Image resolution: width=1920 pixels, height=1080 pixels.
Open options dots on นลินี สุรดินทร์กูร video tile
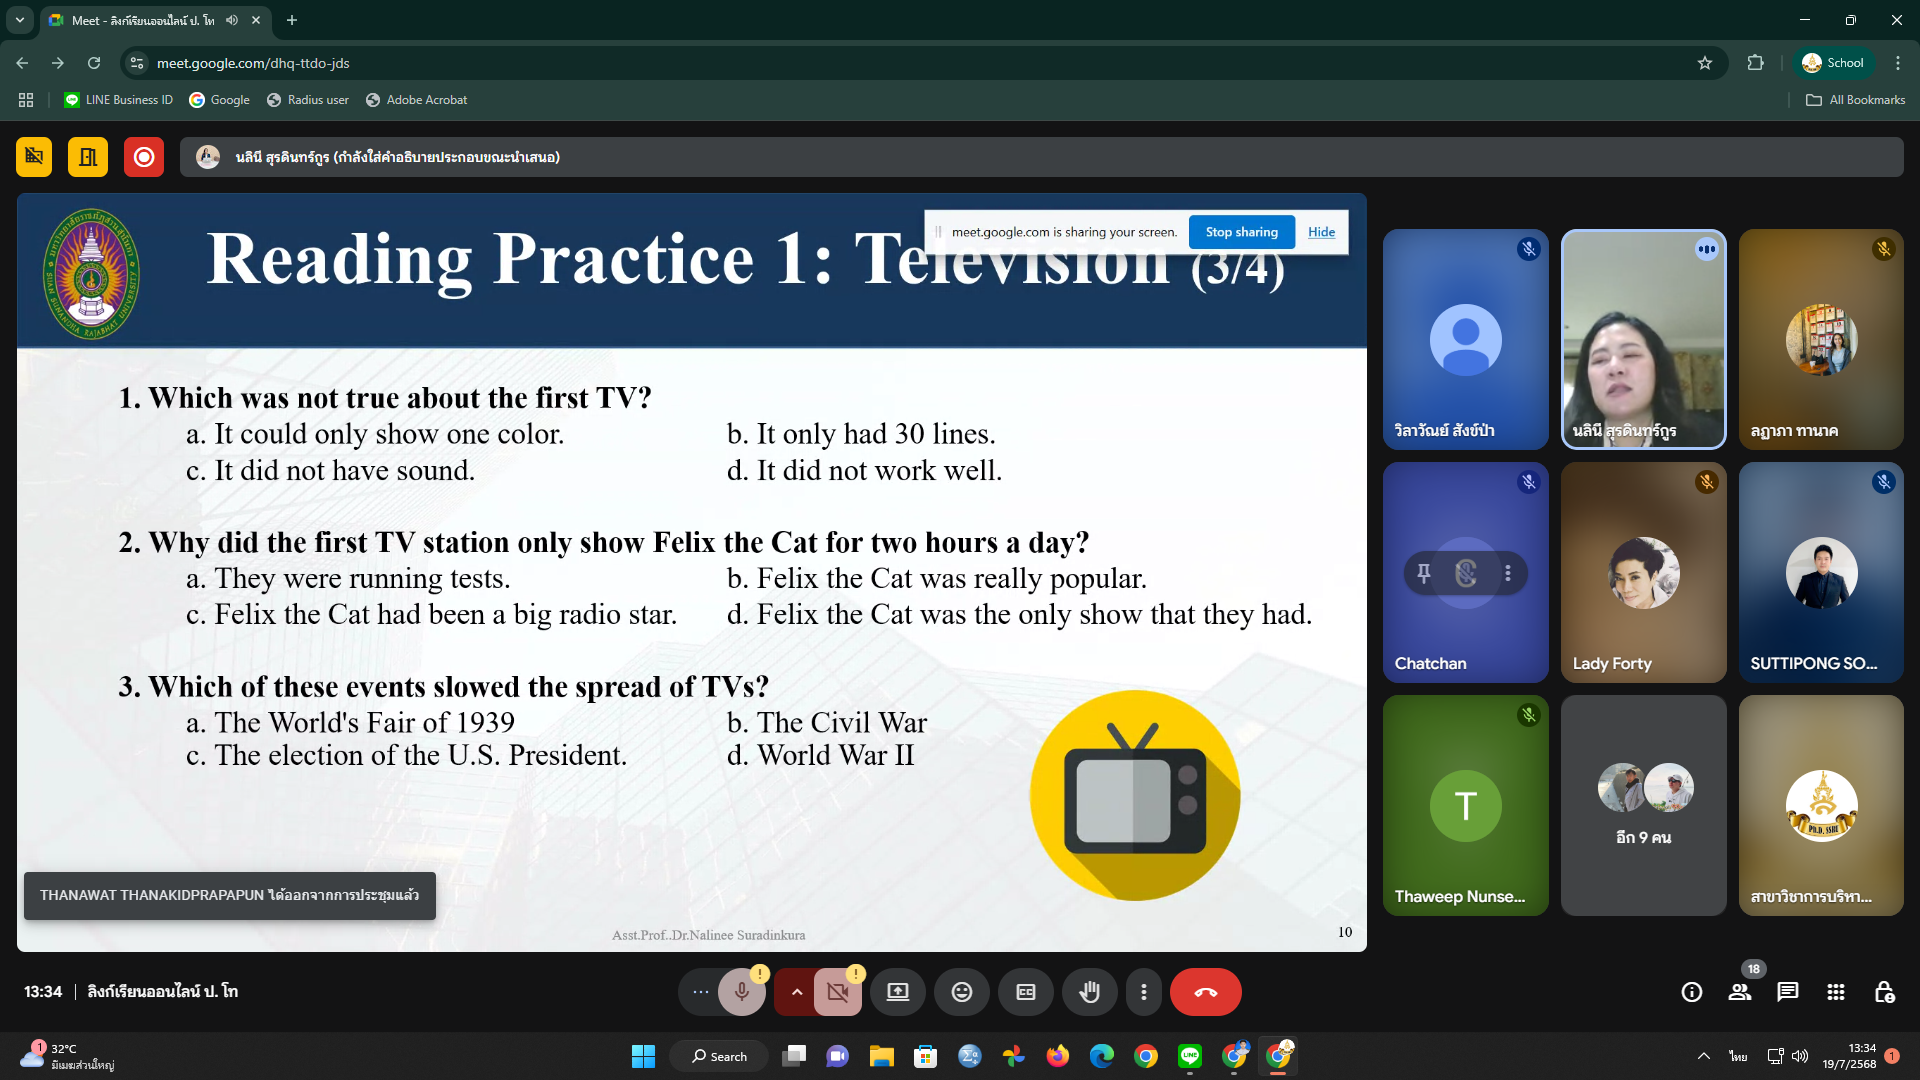[x=1706, y=249]
